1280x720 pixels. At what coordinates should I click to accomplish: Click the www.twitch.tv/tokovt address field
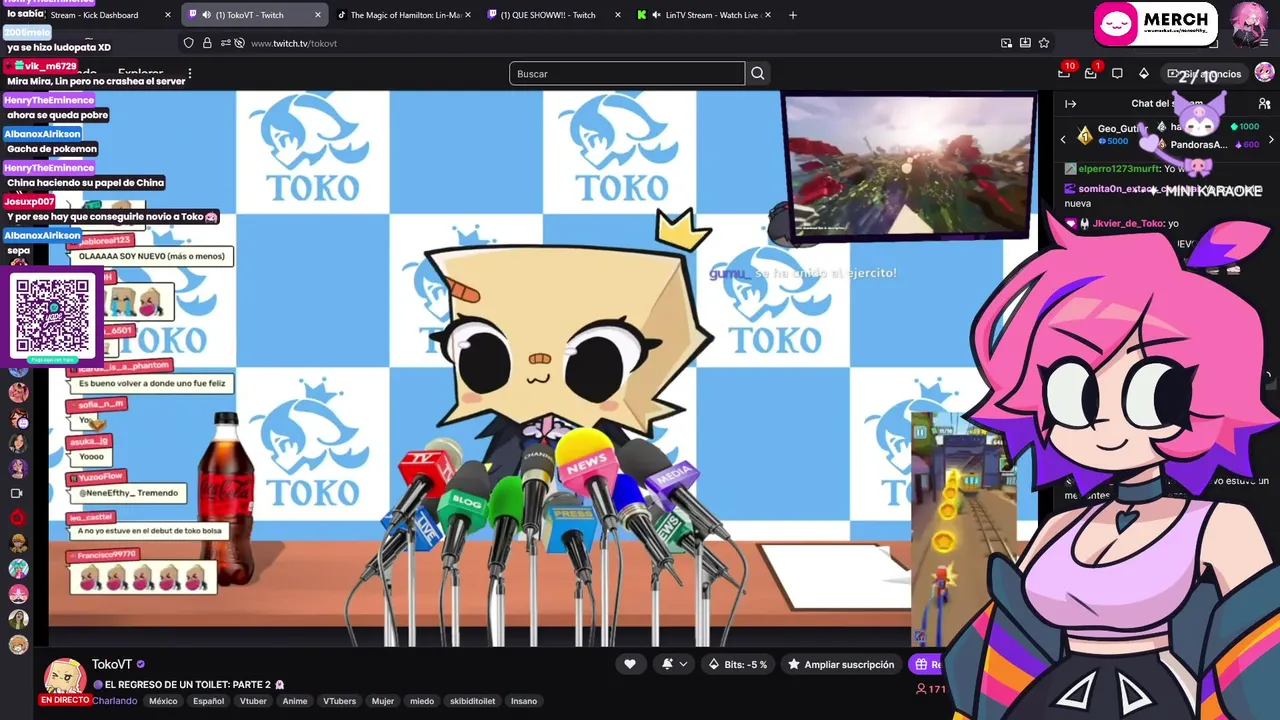294,43
